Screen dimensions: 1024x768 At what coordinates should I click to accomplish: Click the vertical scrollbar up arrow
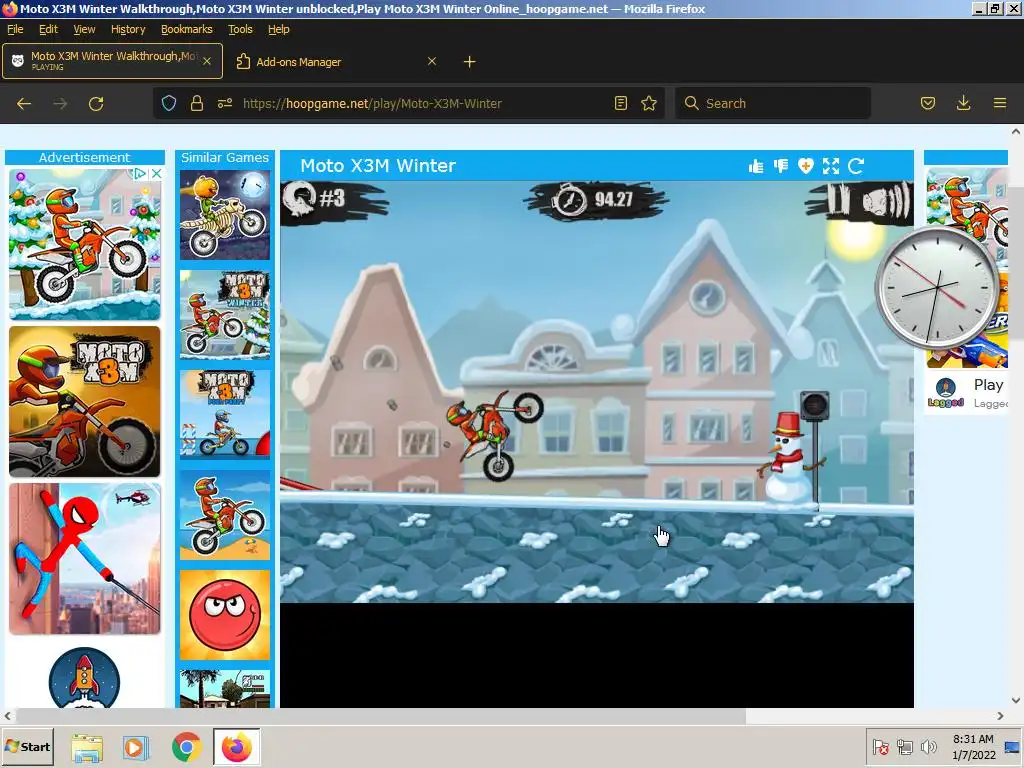click(1016, 131)
